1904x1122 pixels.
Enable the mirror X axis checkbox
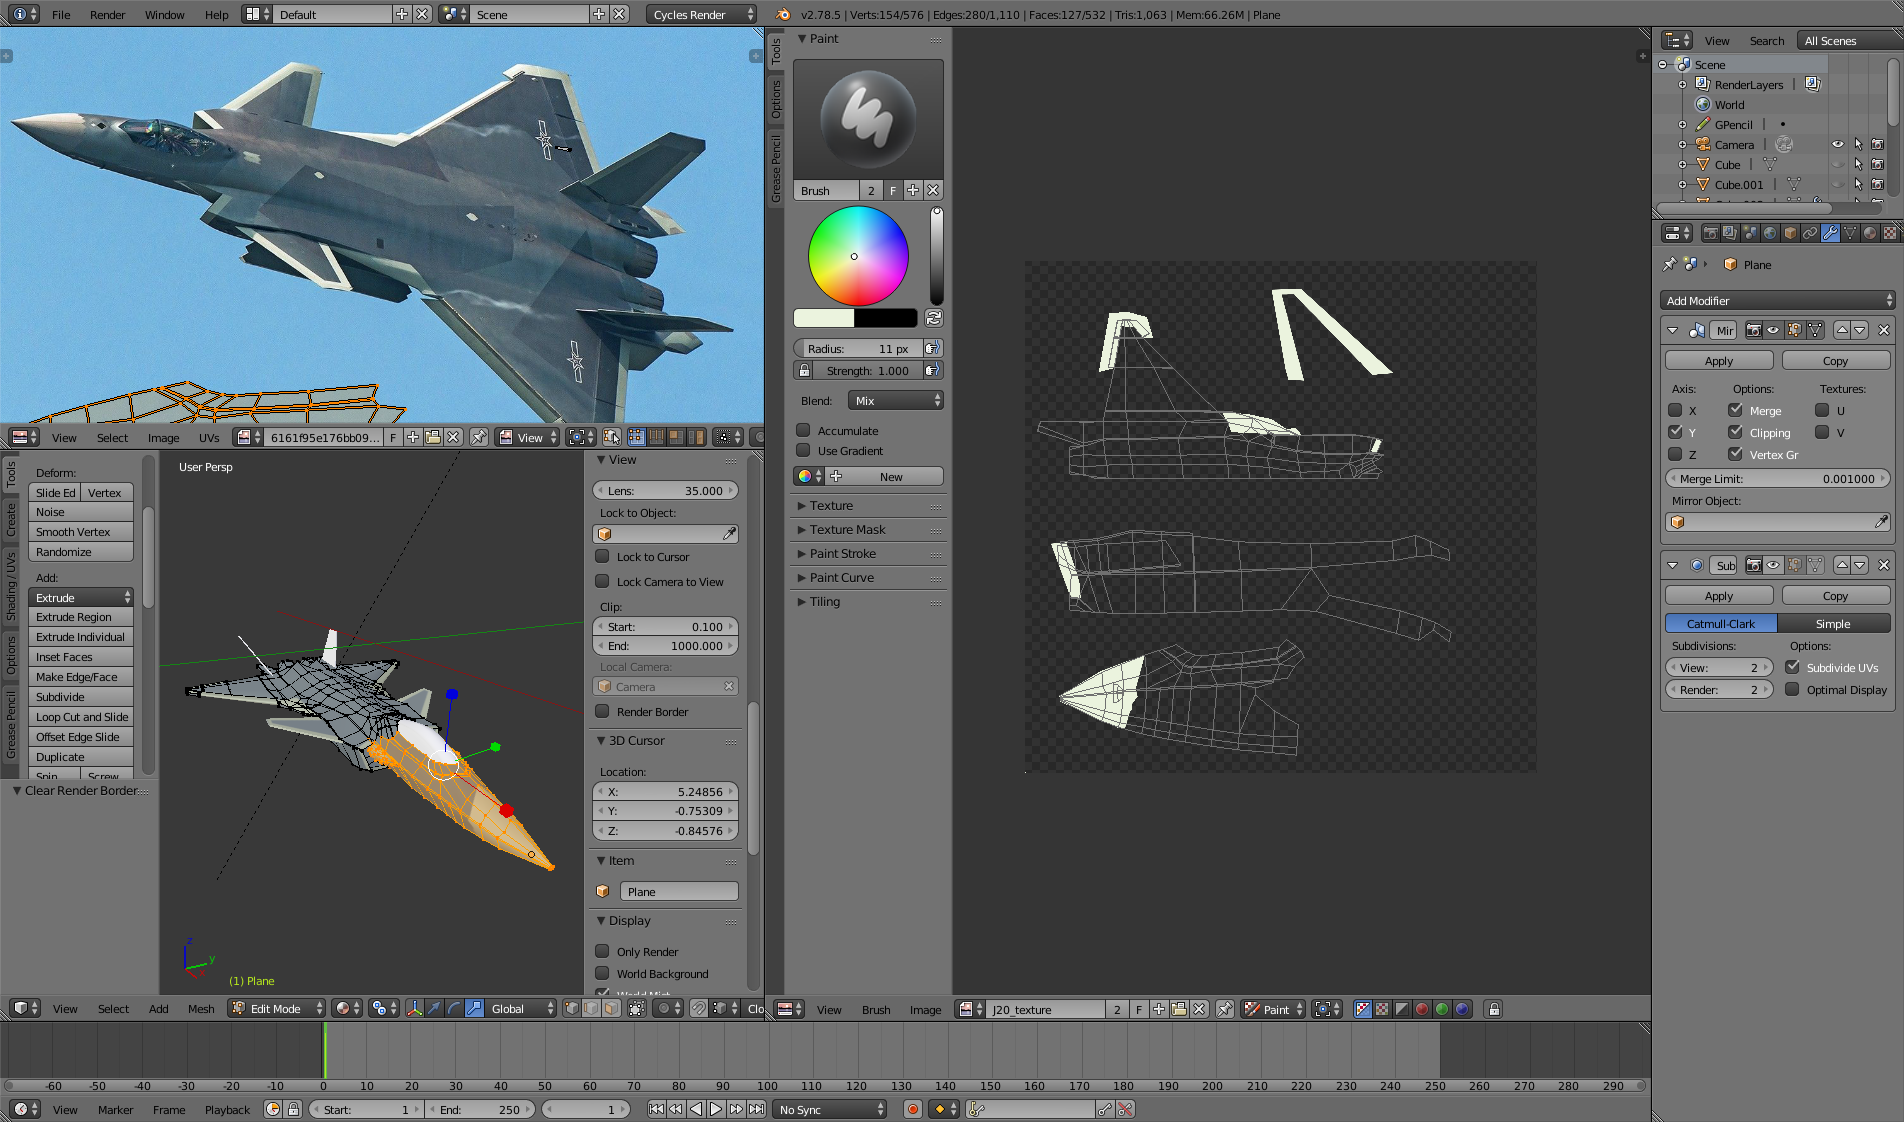click(x=1675, y=410)
